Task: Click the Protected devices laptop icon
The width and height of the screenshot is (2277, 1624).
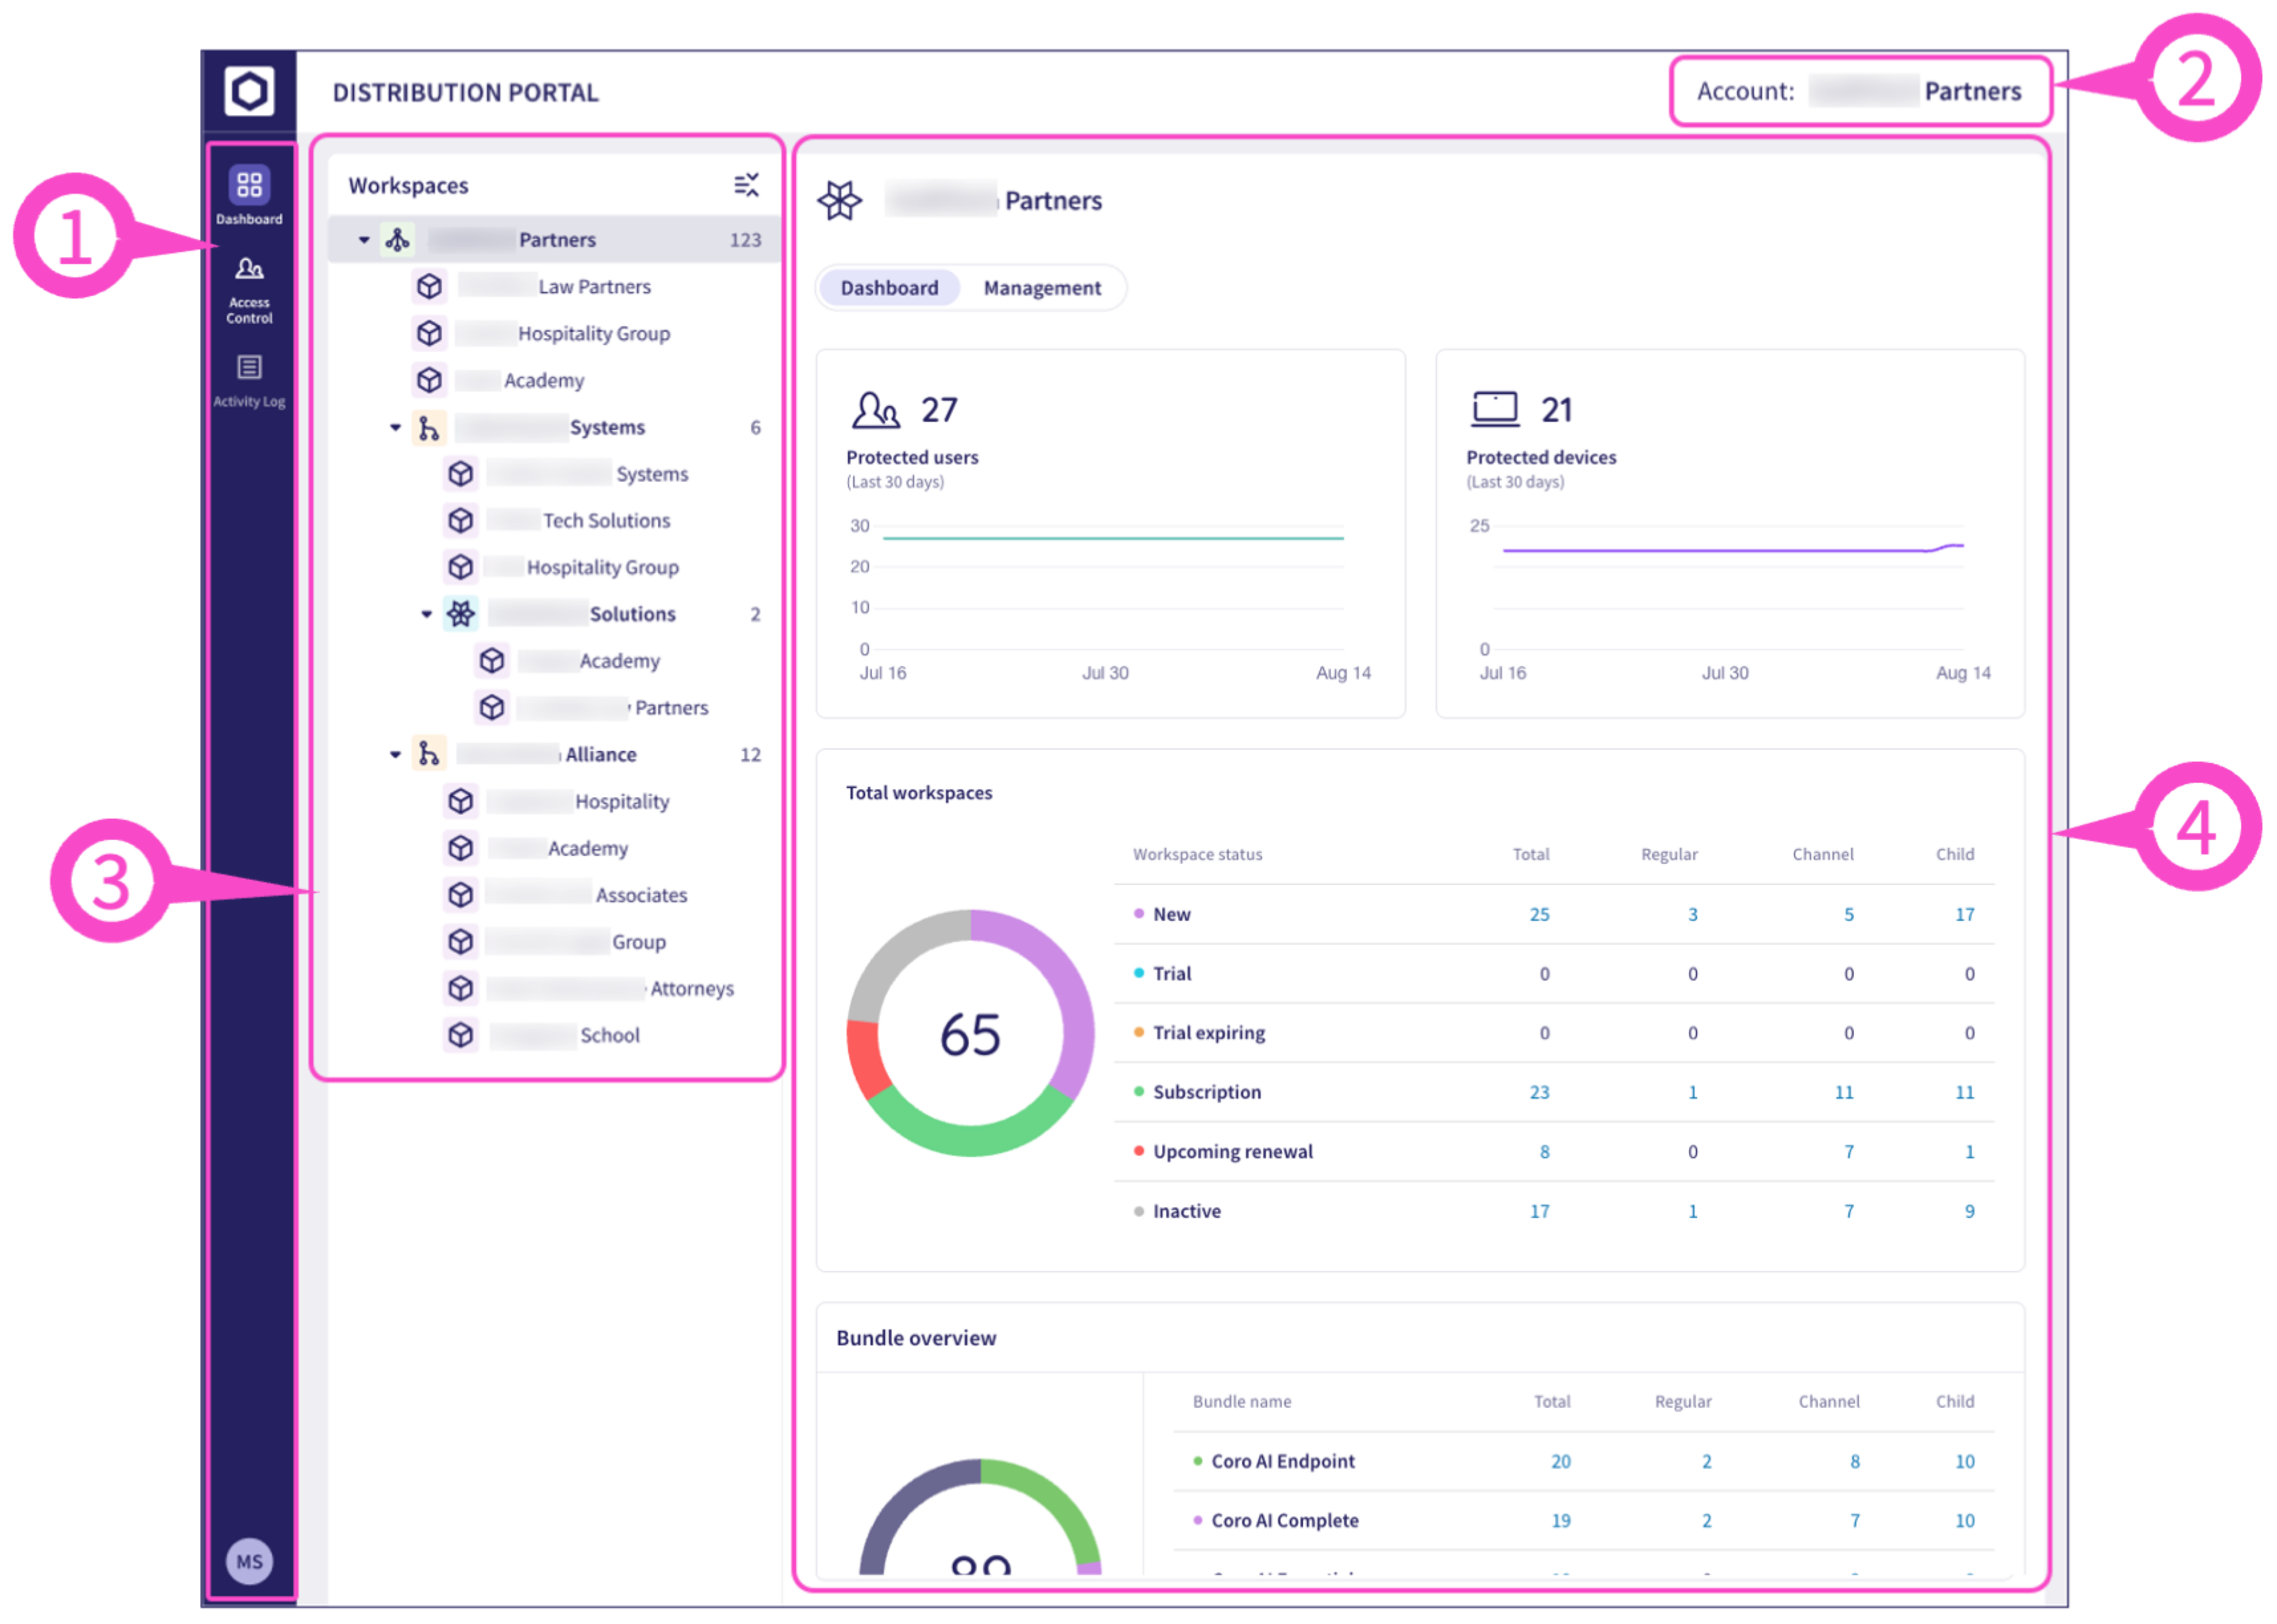Action: tap(1495, 409)
